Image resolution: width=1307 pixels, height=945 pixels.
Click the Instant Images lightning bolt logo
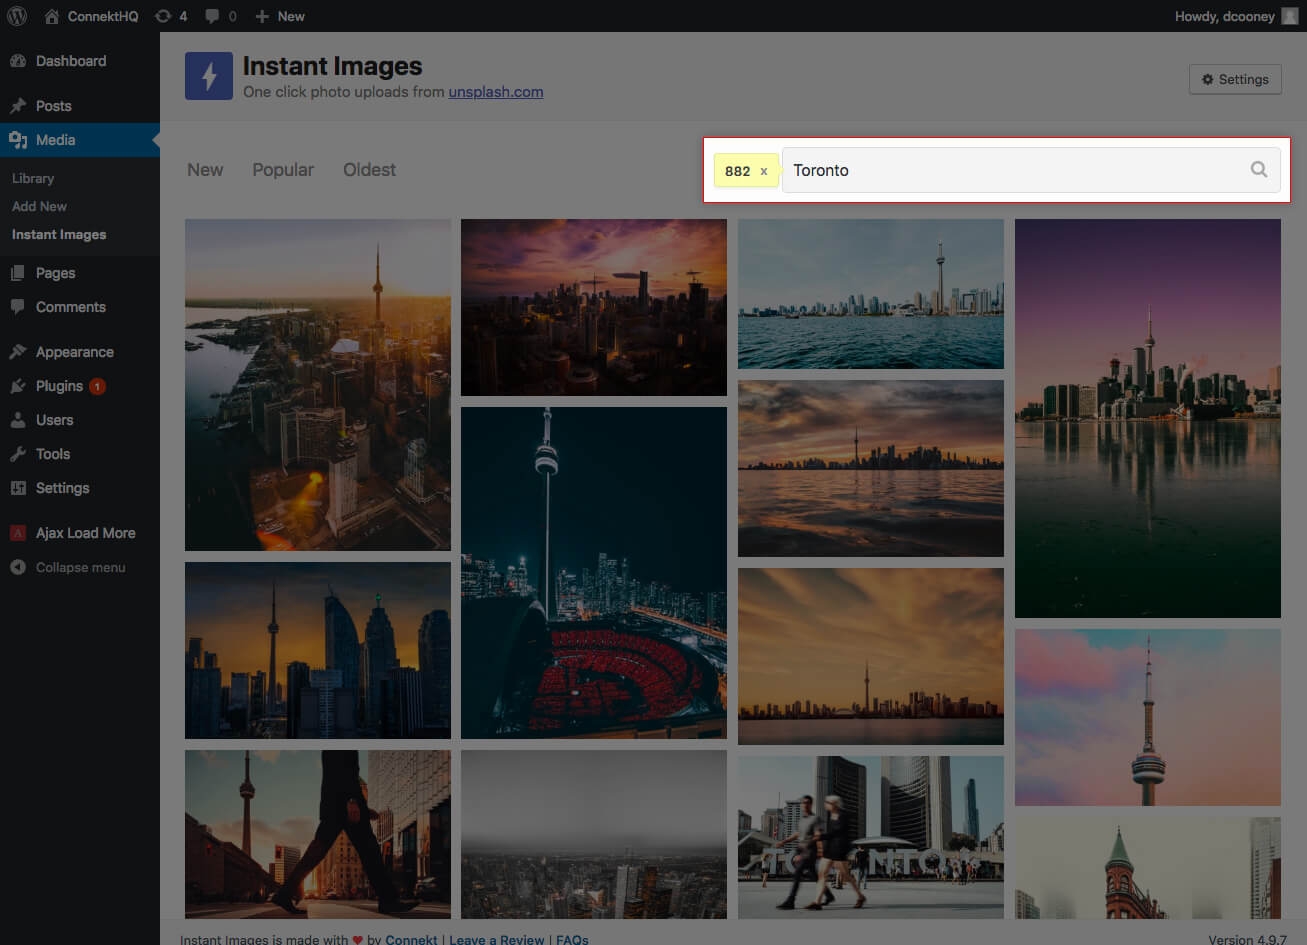click(209, 77)
